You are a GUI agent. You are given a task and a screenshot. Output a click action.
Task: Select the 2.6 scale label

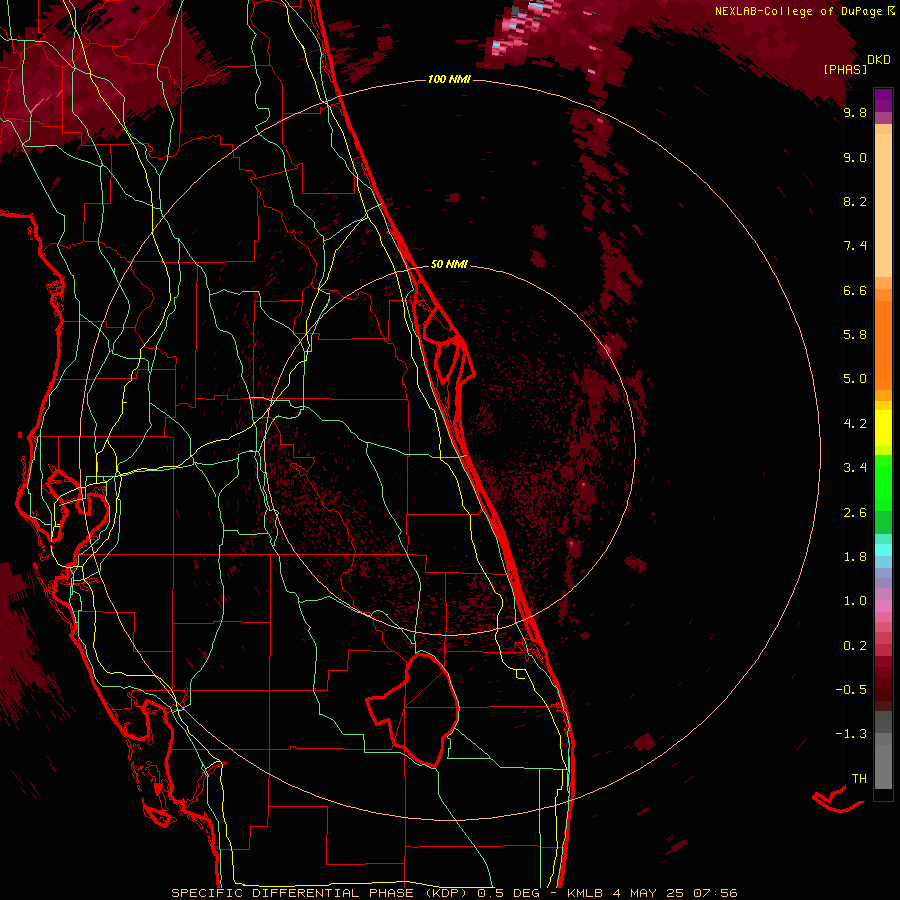(x=855, y=513)
